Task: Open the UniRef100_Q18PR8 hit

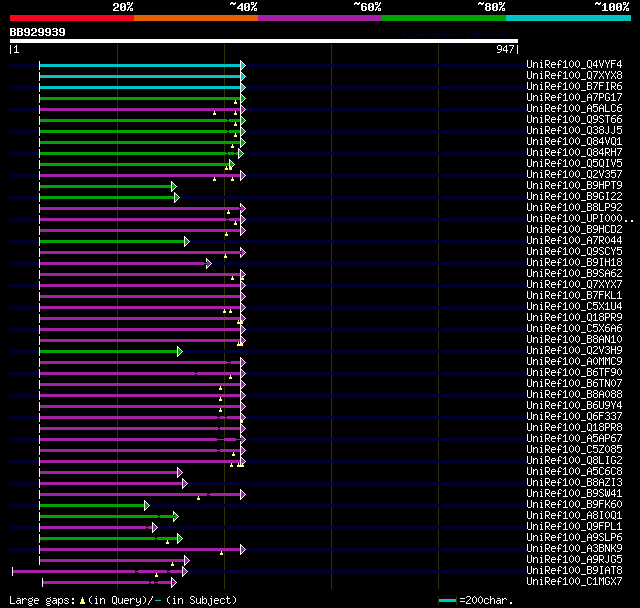Action: pos(574,428)
